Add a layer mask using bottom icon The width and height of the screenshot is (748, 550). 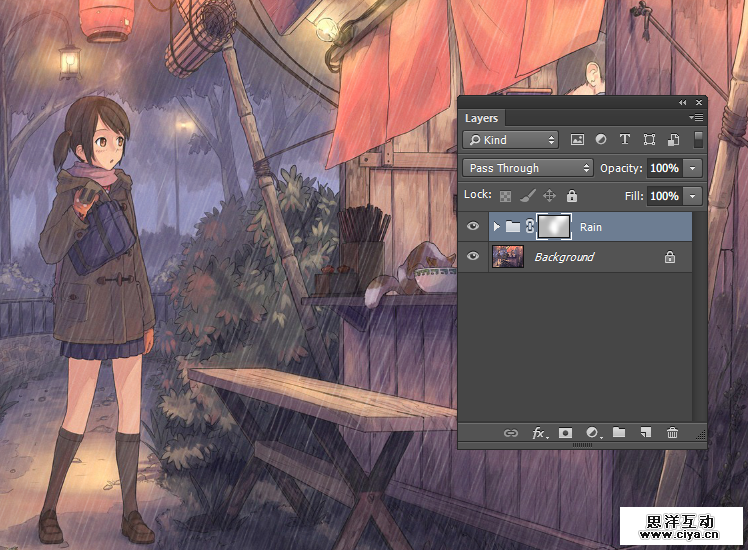565,433
